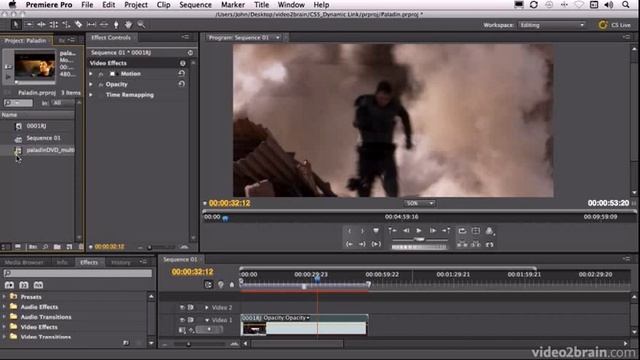Expand the Video Effects folder

coord(4,327)
